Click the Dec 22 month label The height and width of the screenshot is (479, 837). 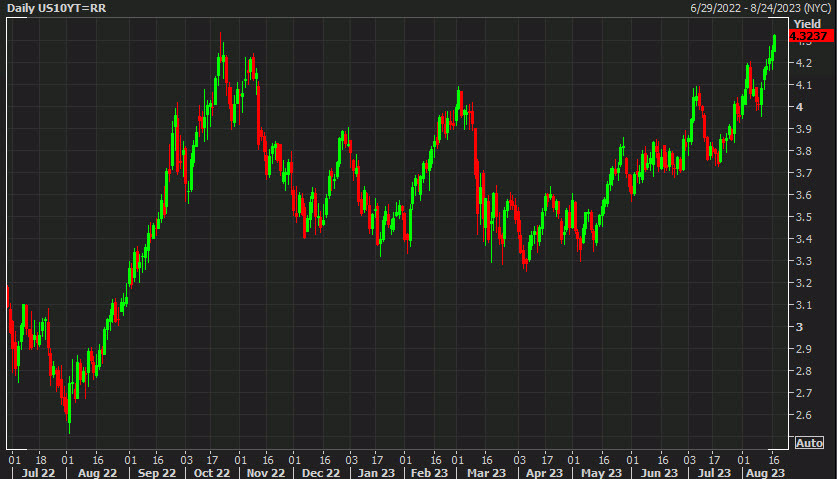coord(321,473)
